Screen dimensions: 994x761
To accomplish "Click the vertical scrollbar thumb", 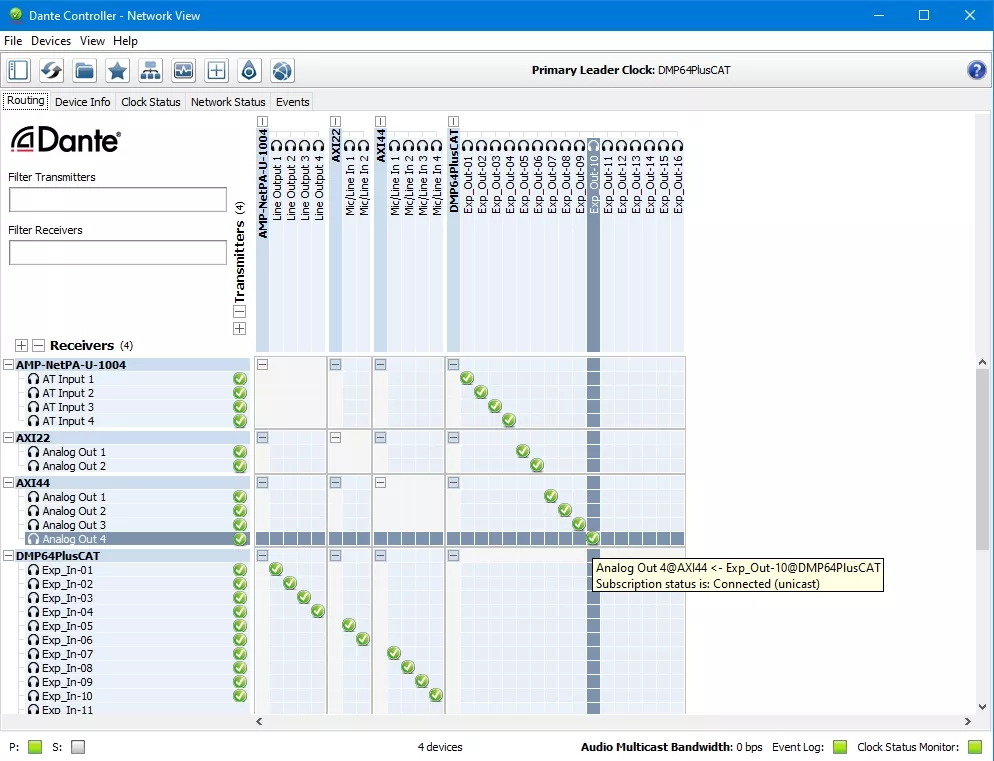I will tap(982, 459).
